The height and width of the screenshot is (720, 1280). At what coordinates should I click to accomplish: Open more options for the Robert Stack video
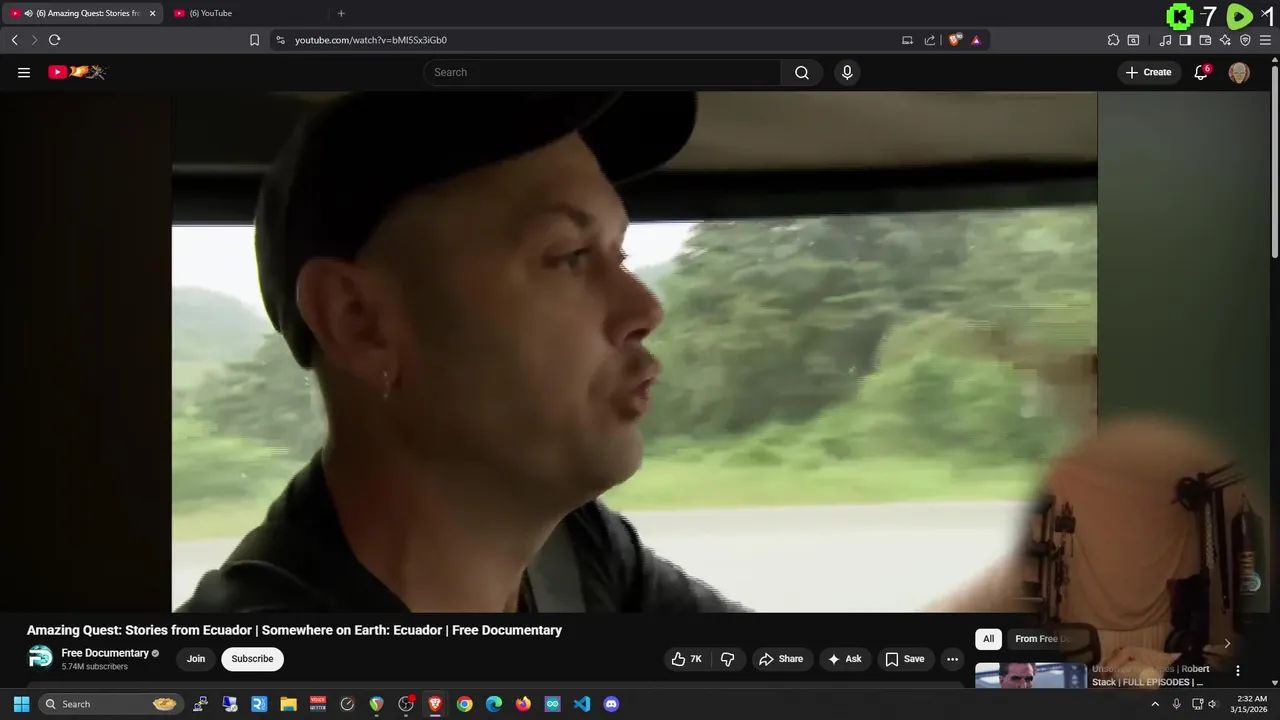1237,671
